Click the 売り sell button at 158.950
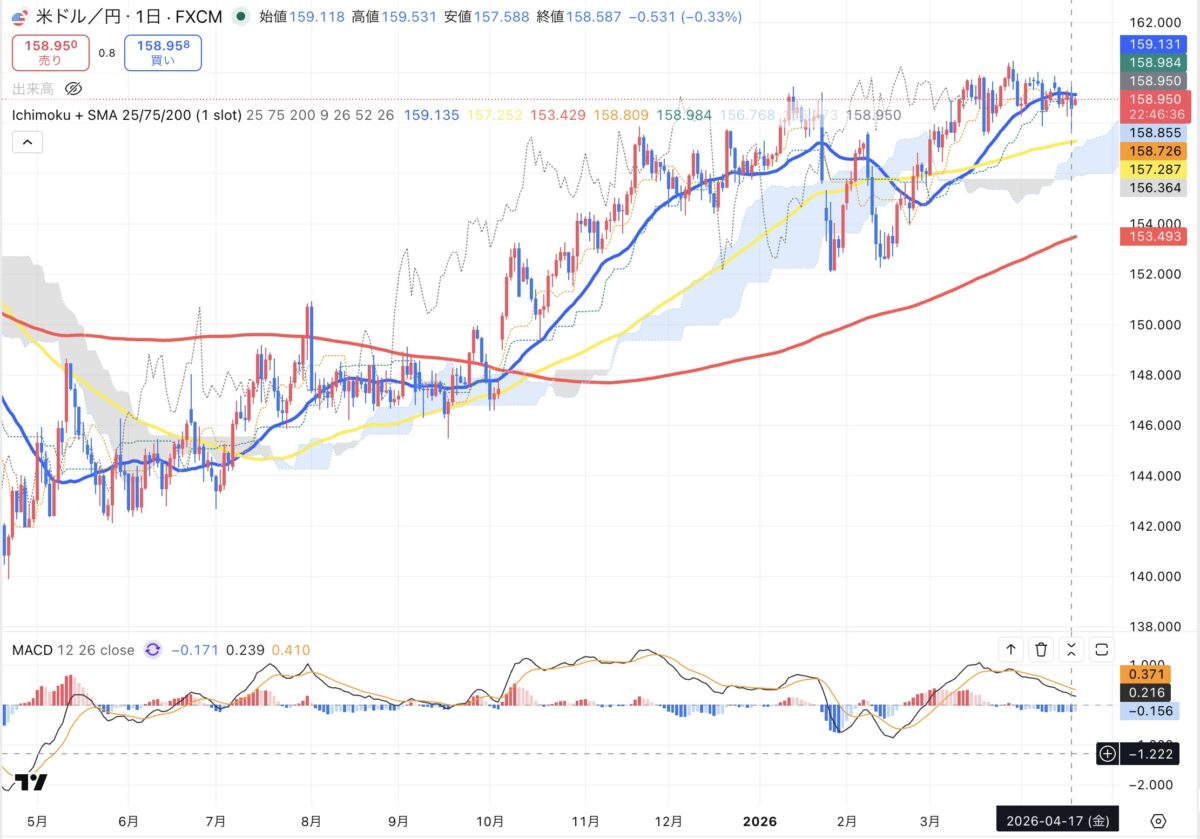Image resolution: width=1200 pixels, height=839 pixels. click(50, 53)
